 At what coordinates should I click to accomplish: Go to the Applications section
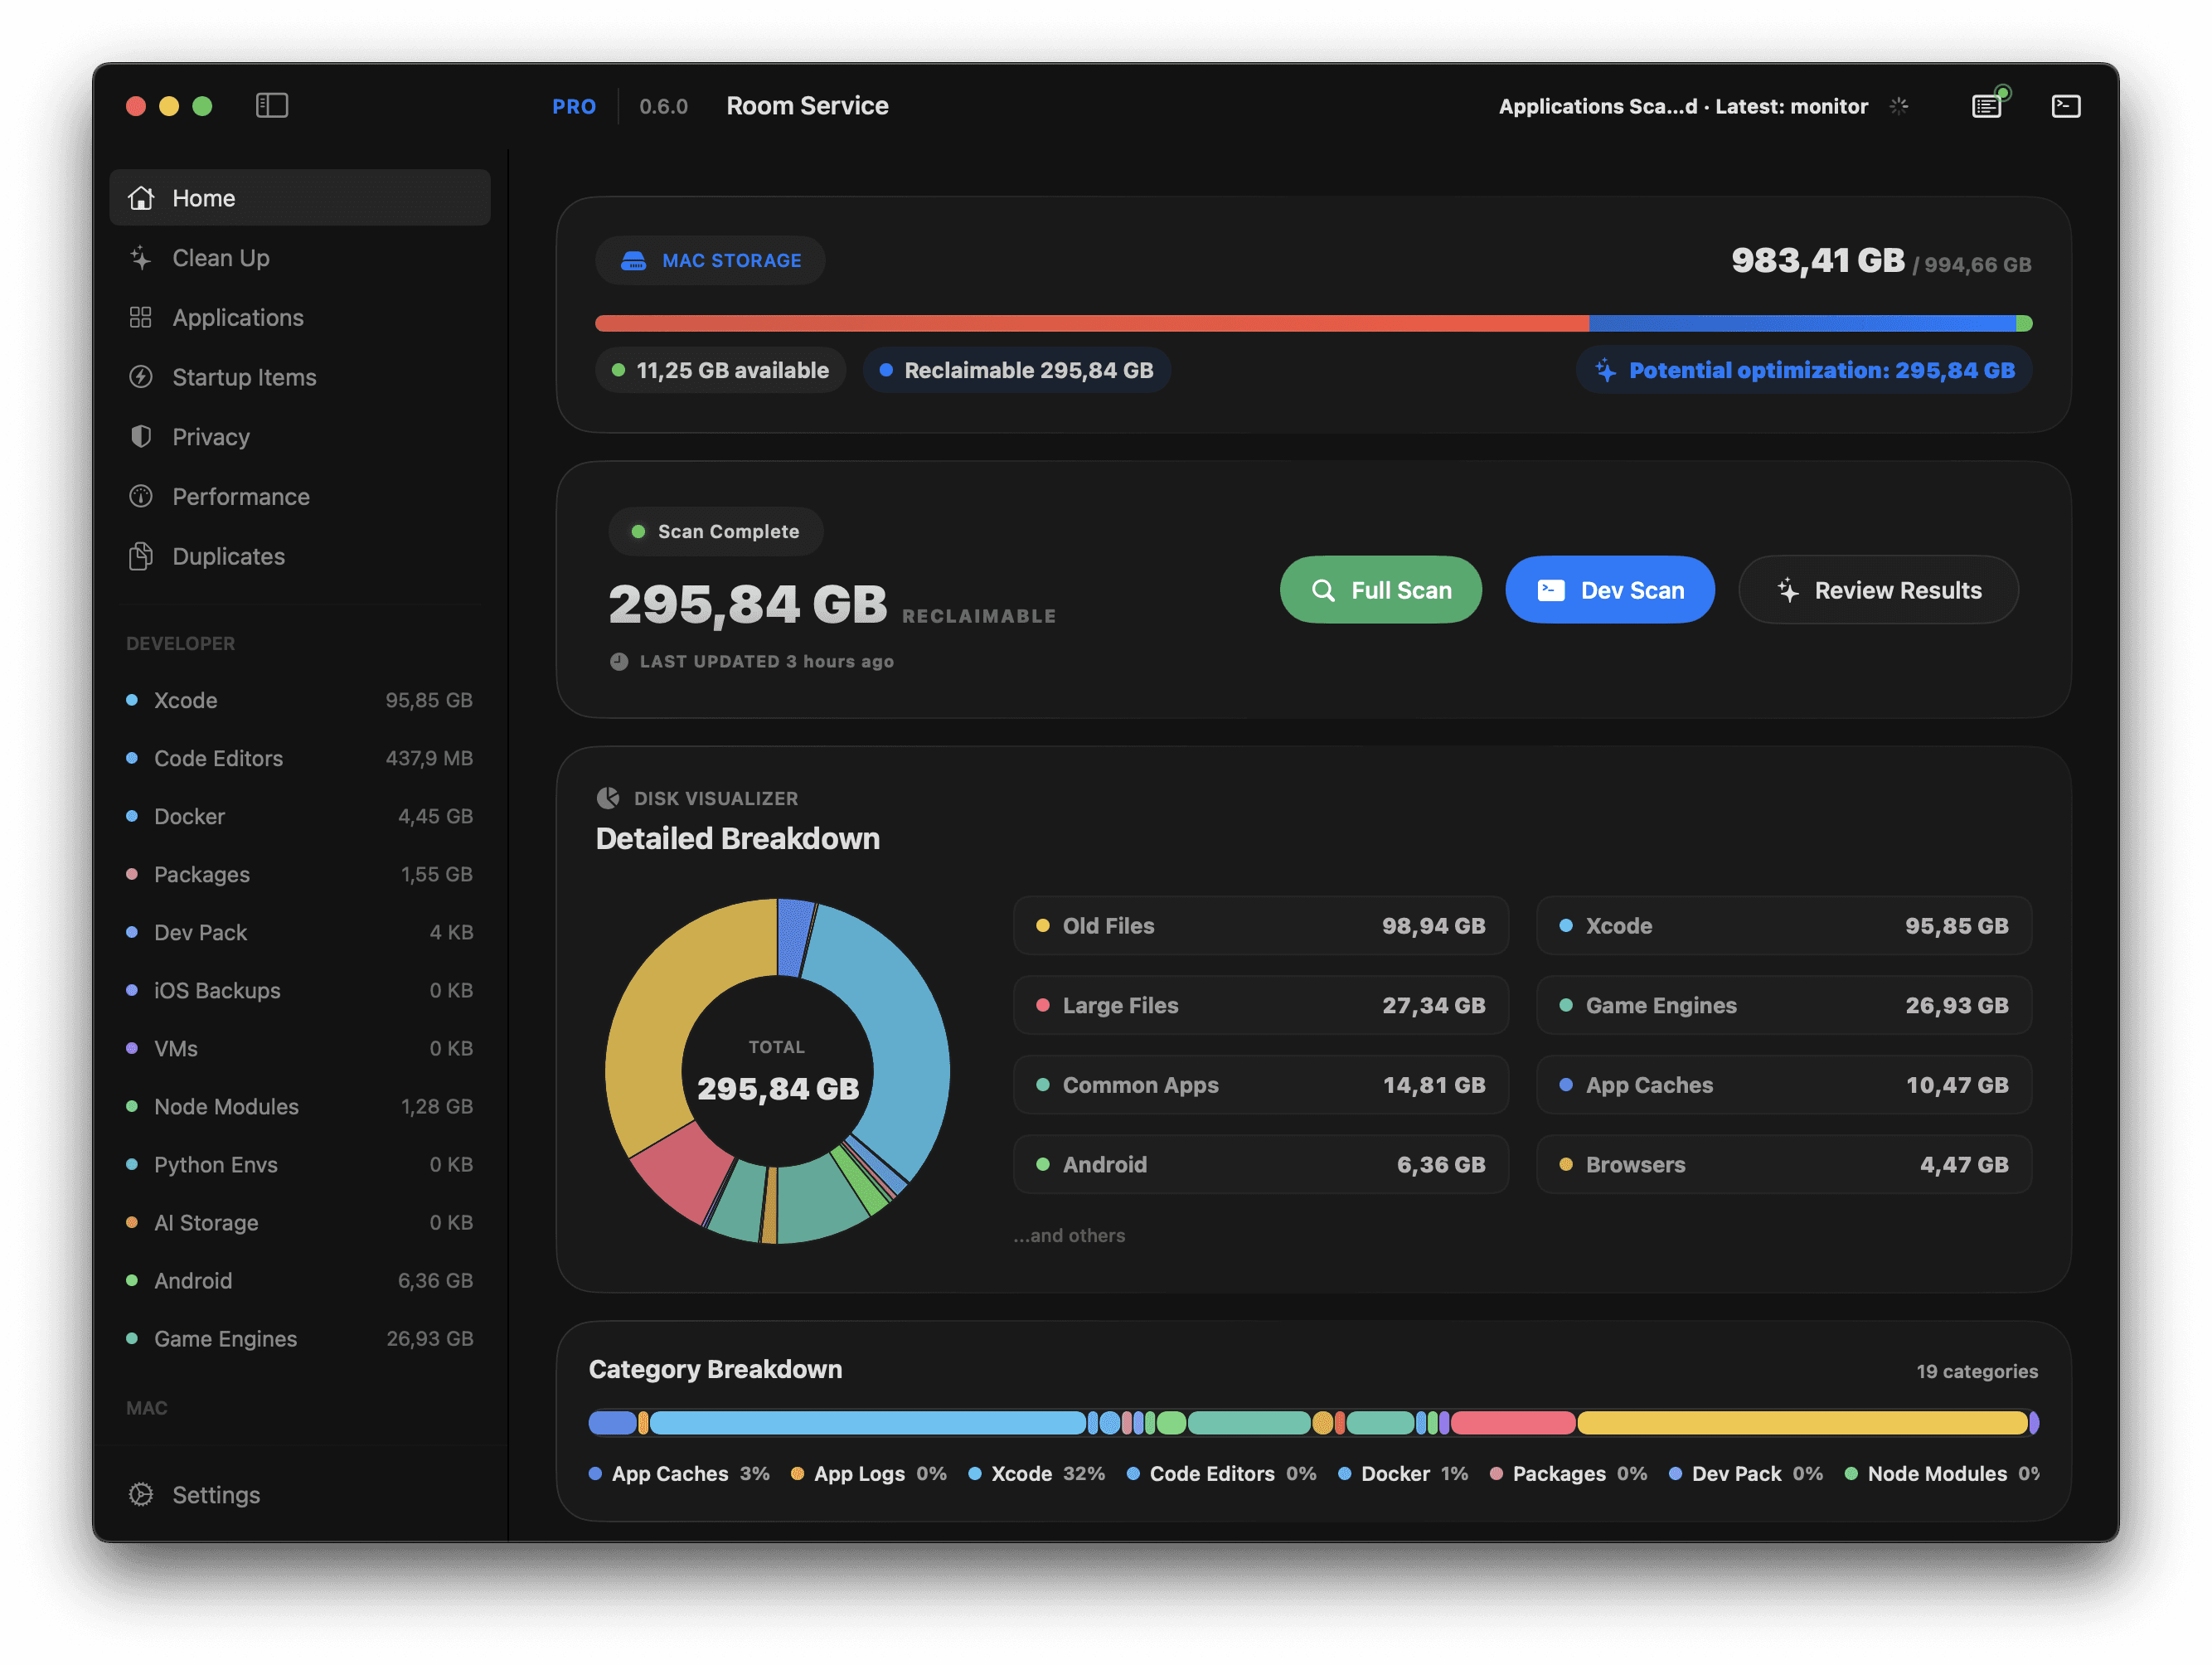pyautogui.click(x=237, y=318)
